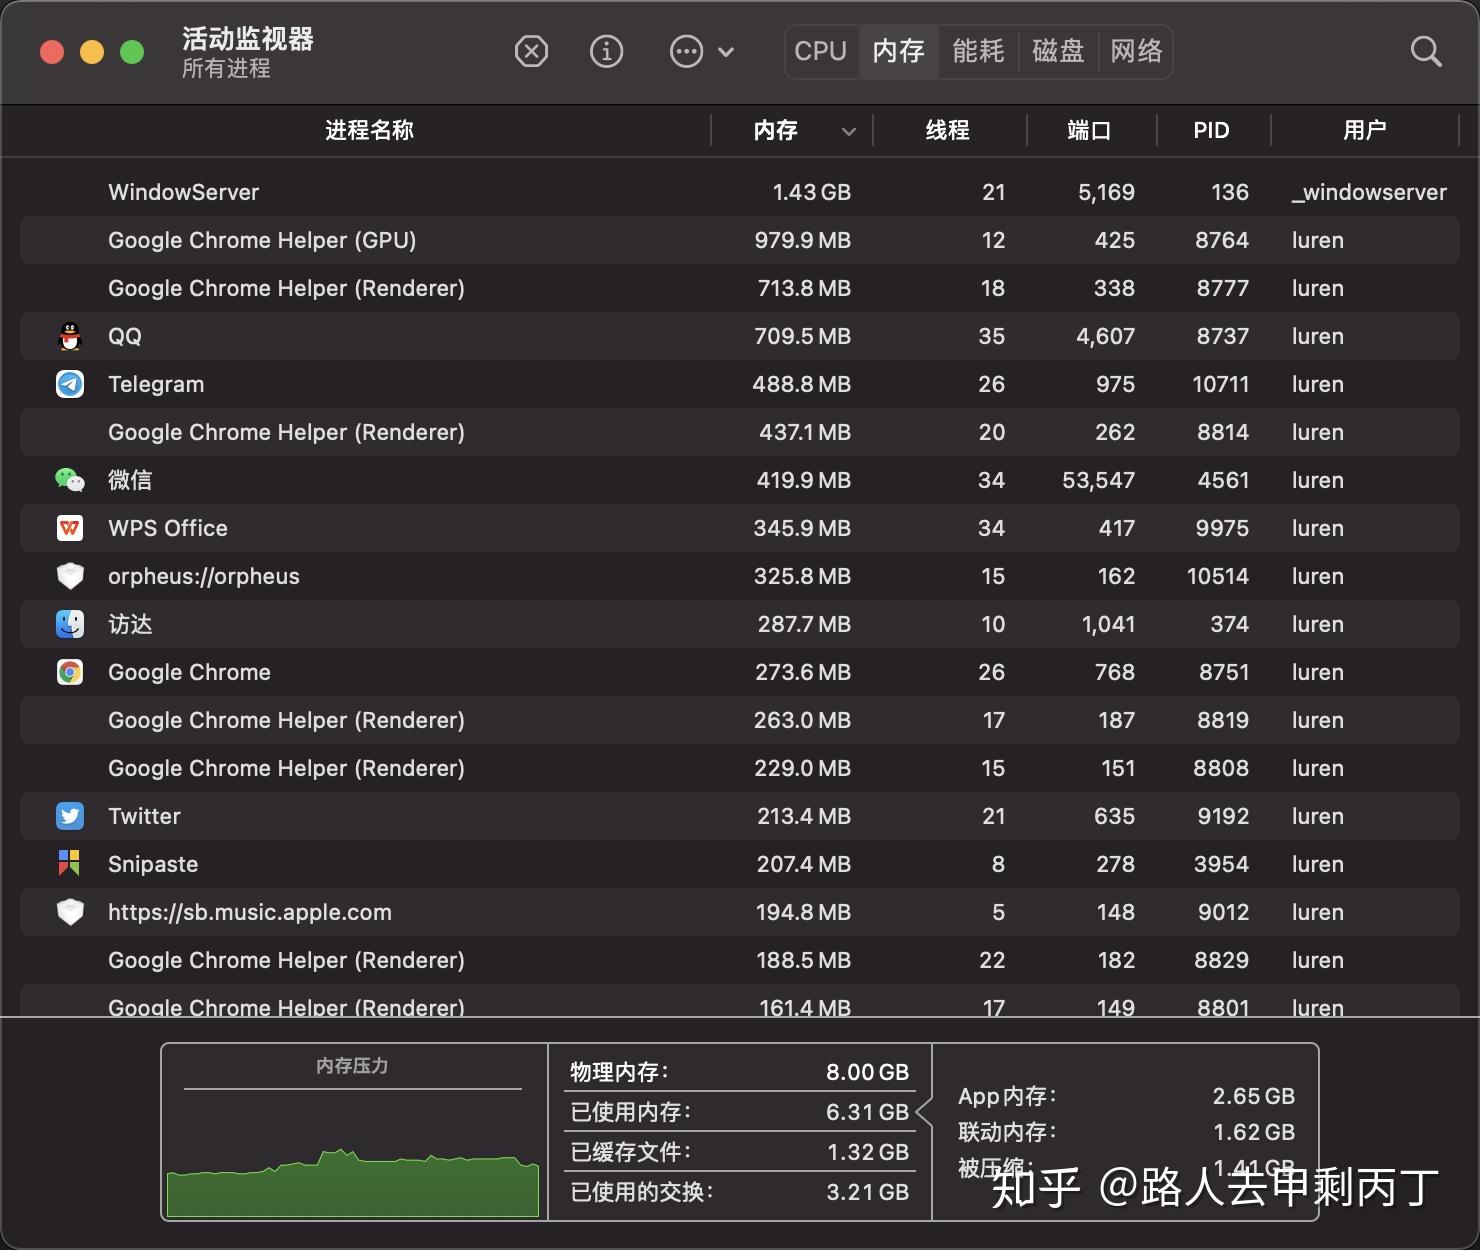Viewport: 1480px width, 1250px height.
Task: Click the 联动内存 1.62 GB entry
Action: (x=1126, y=1132)
